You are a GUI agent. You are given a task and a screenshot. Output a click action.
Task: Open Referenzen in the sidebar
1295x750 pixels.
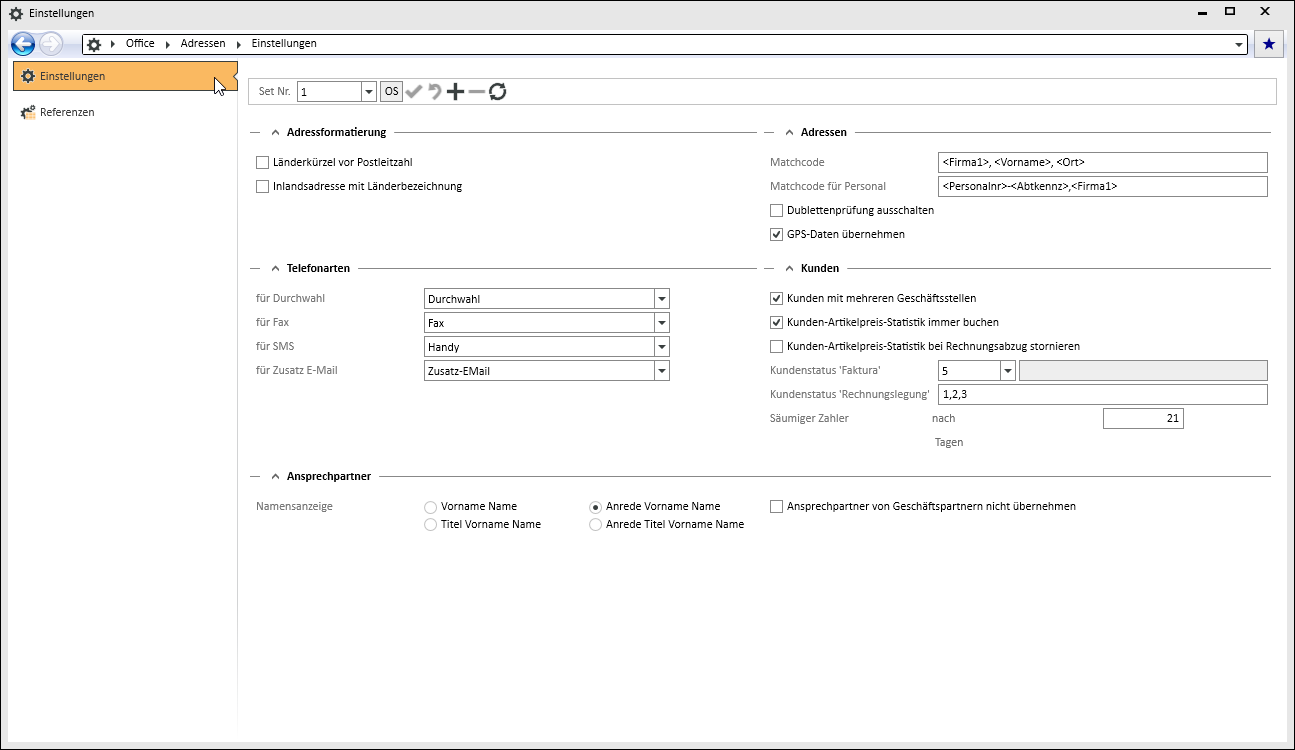pos(67,112)
